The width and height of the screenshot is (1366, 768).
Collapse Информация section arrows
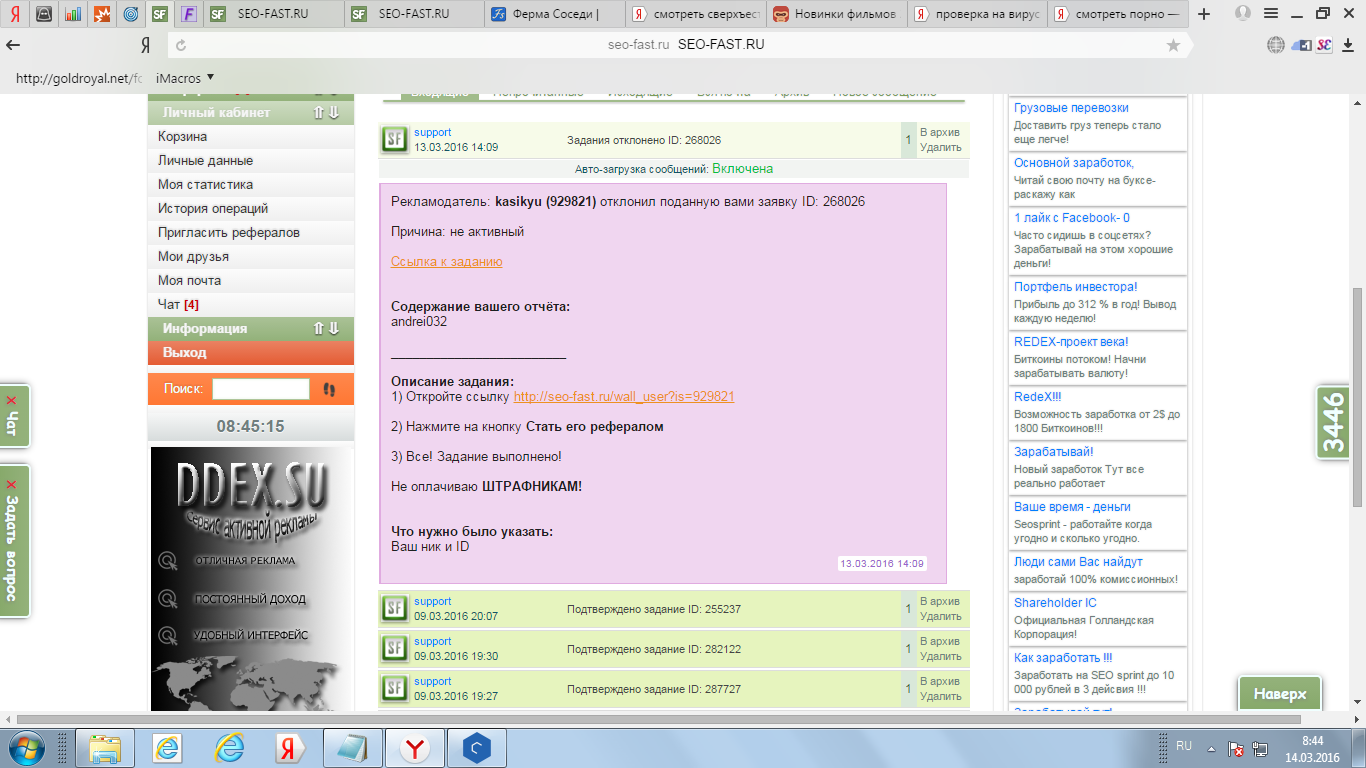coord(326,329)
